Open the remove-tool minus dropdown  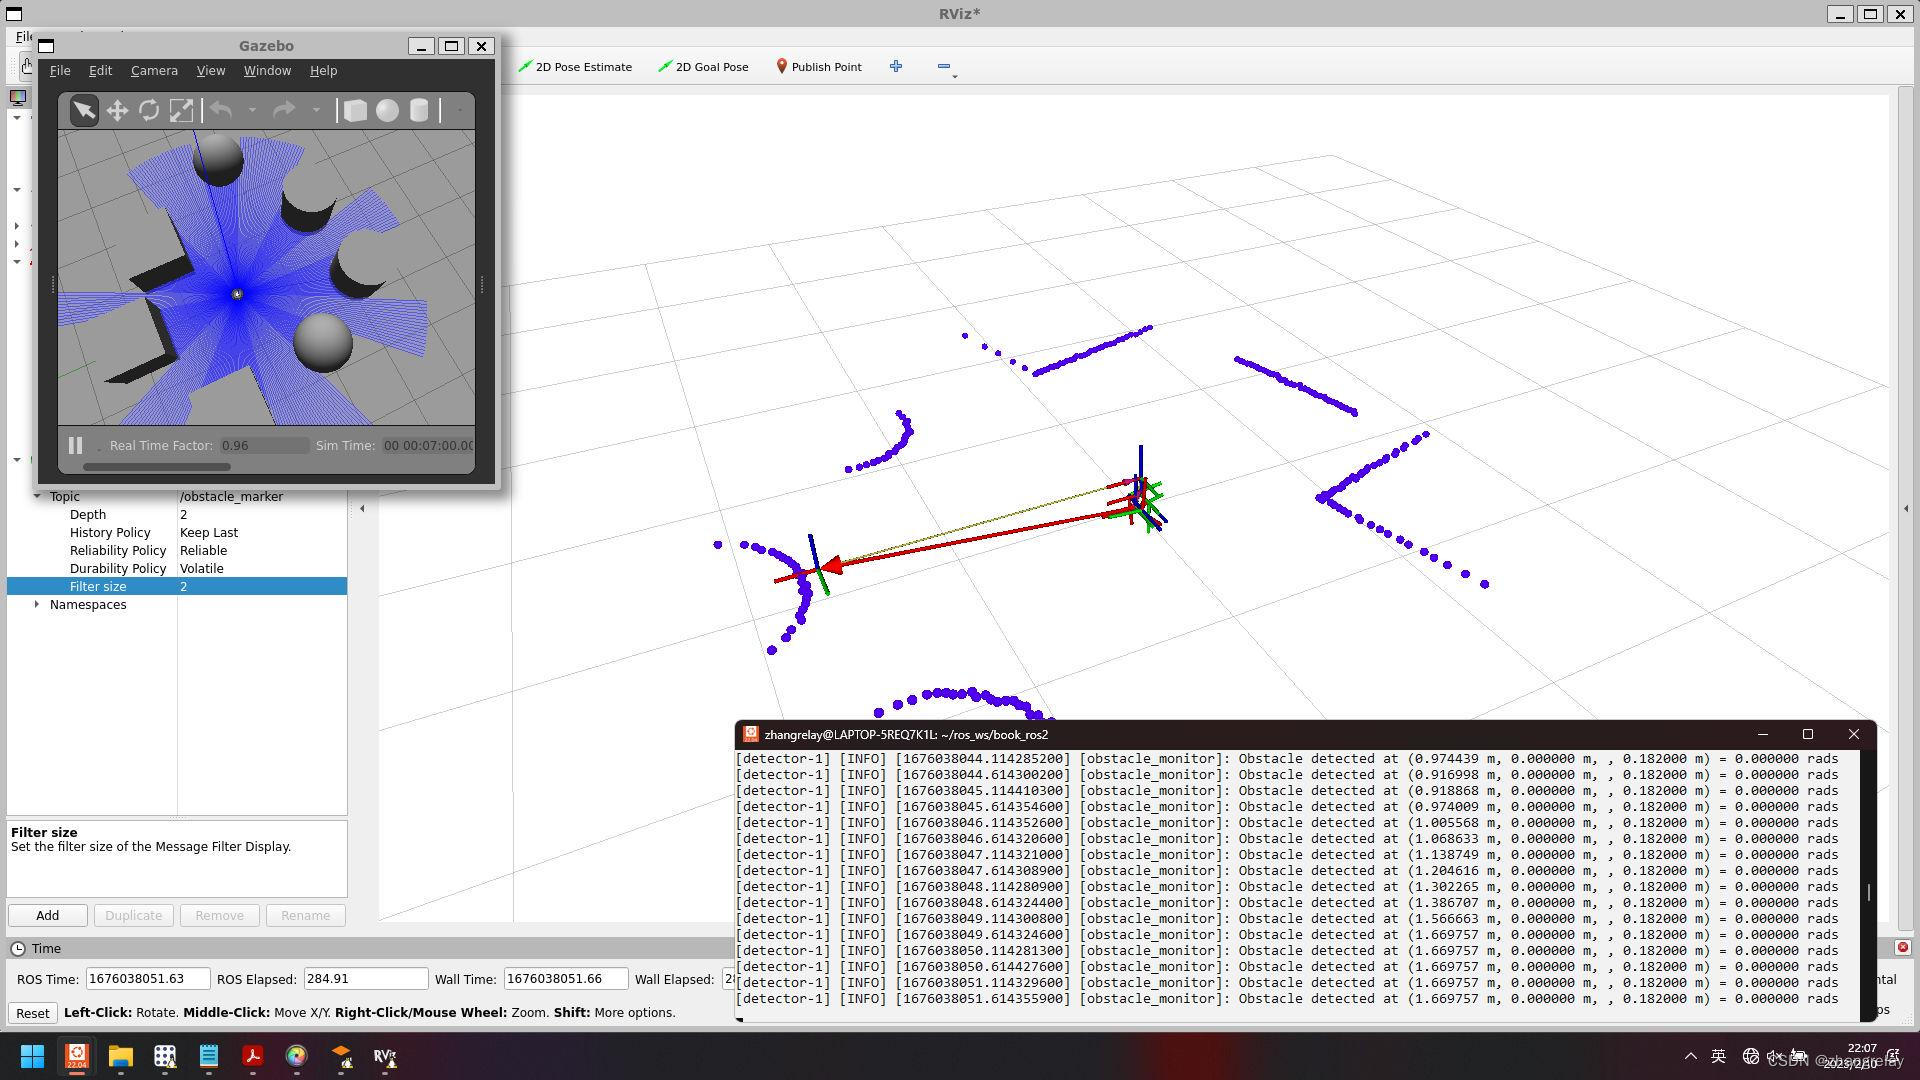944,67
